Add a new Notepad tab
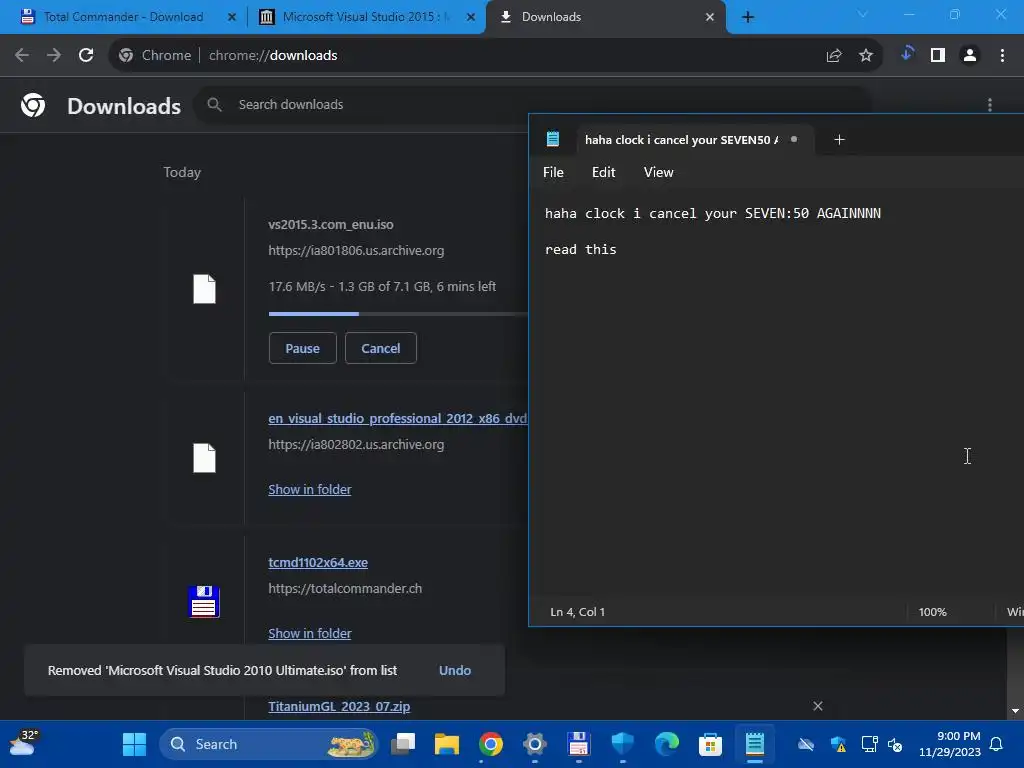This screenshot has width=1024, height=768. click(840, 140)
